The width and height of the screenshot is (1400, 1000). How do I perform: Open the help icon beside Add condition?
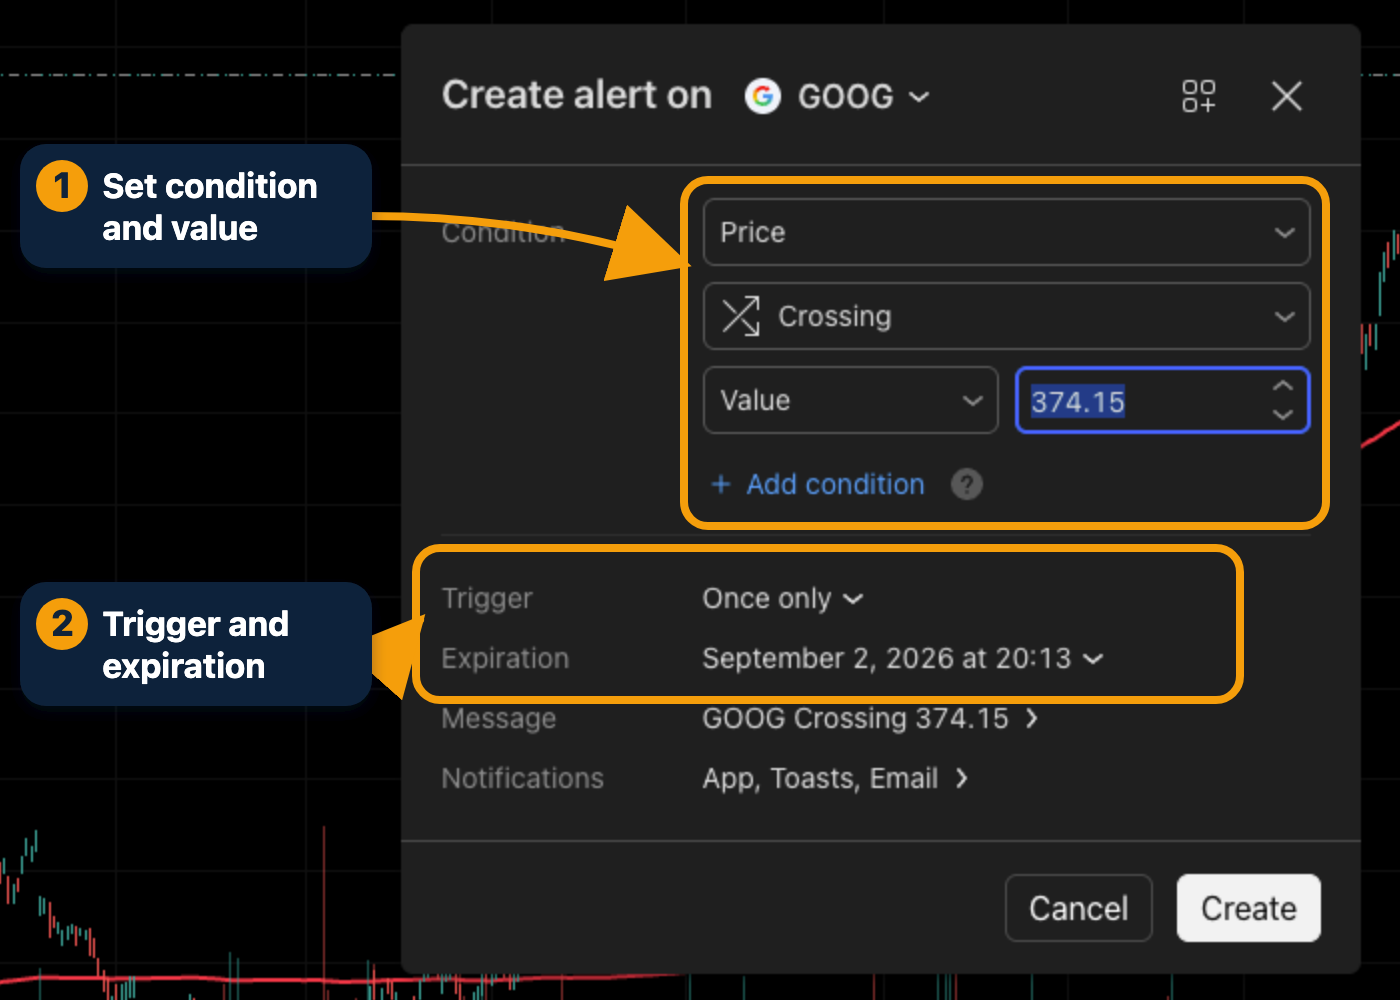(x=966, y=484)
